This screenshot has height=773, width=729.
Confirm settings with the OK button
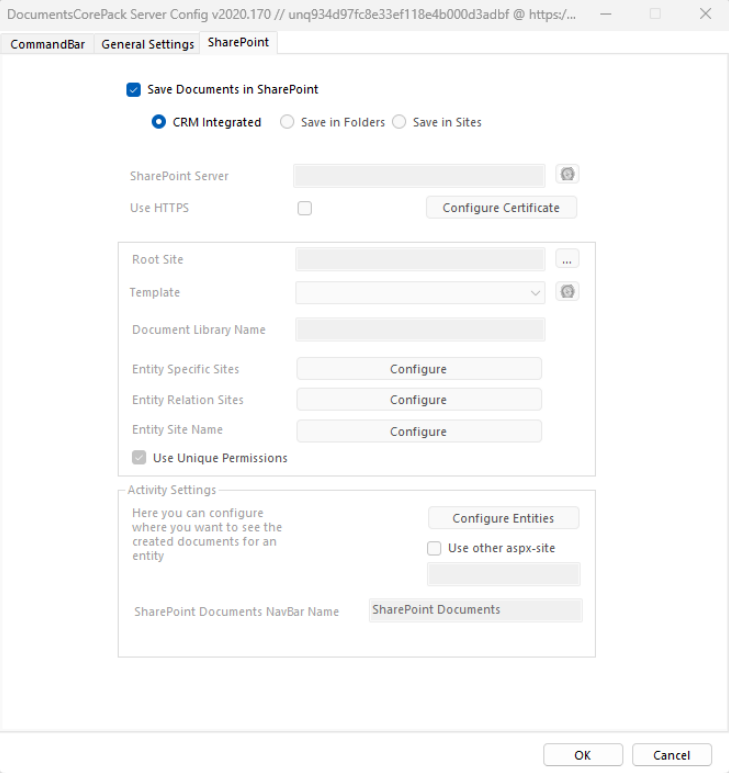coord(582,755)
